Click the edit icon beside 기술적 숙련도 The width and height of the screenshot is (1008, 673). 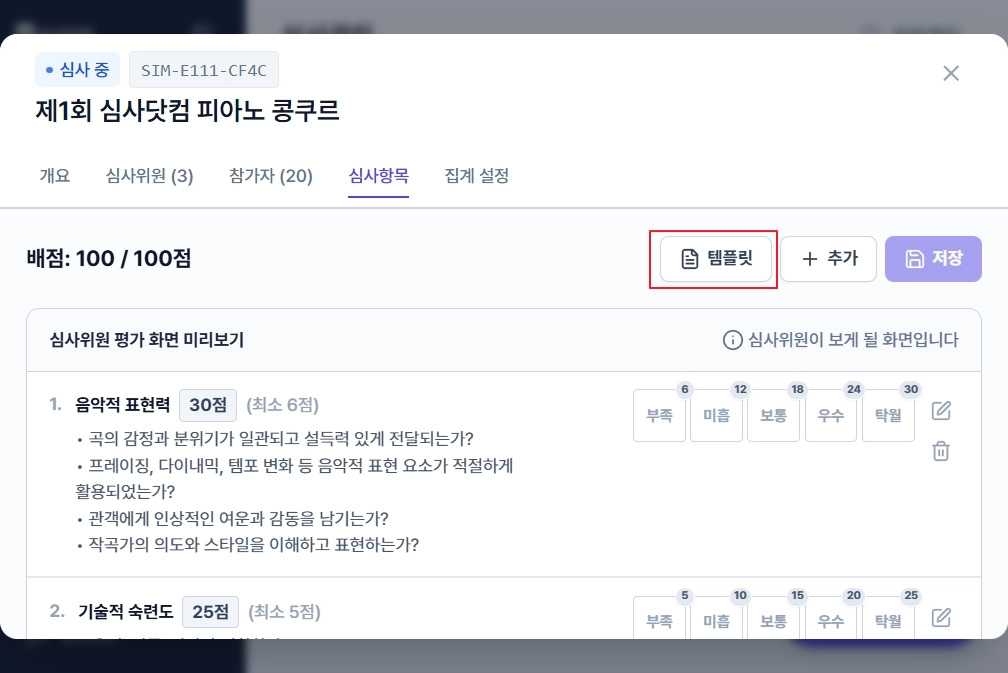pos(941,618)
